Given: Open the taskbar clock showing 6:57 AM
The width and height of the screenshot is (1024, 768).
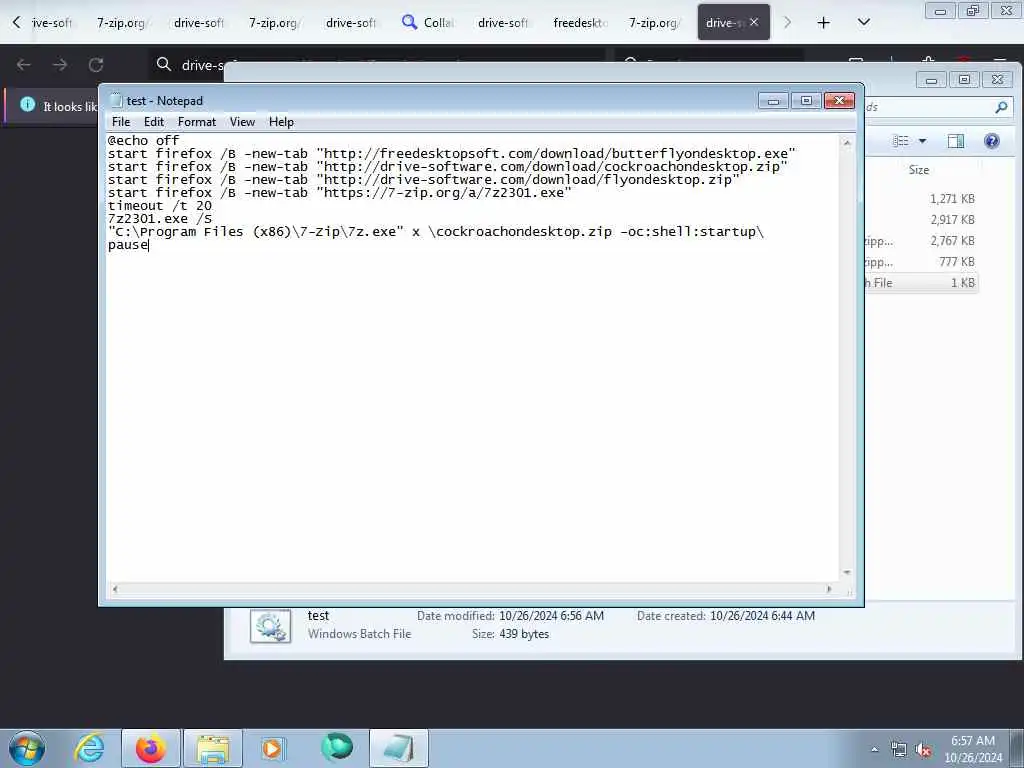Looking at the screenshot, I should point(973,749).
